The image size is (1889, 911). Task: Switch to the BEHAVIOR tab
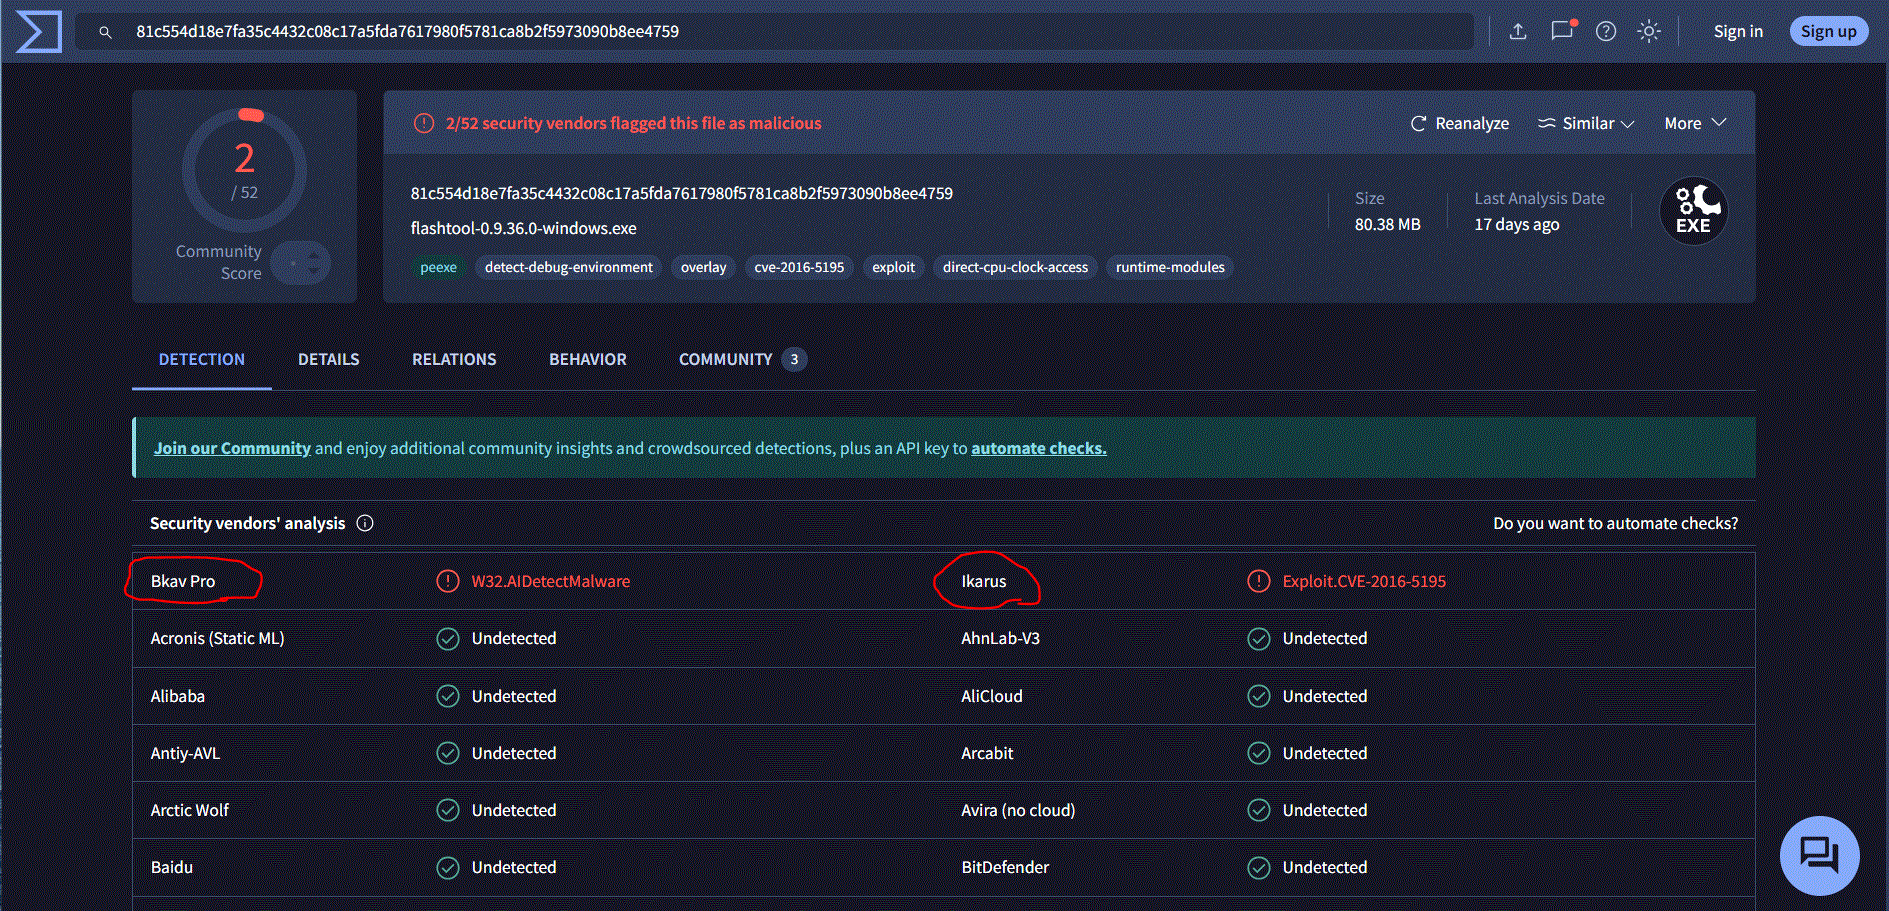point(587,359)
